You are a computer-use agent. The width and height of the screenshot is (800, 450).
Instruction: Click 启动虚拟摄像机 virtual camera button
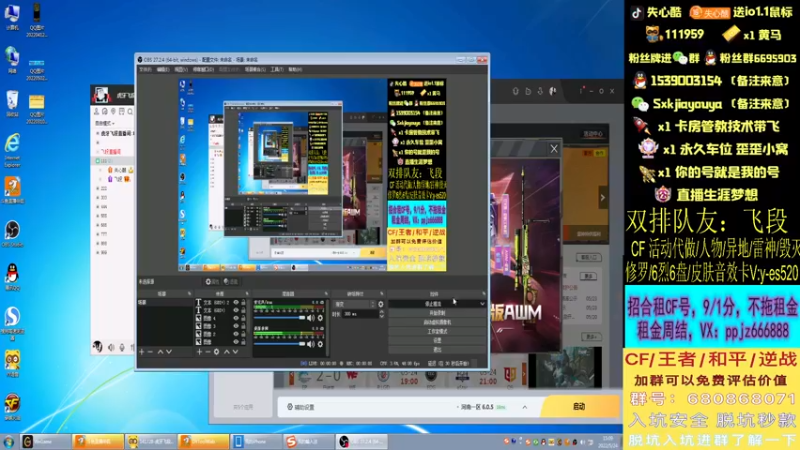(437, 322)
